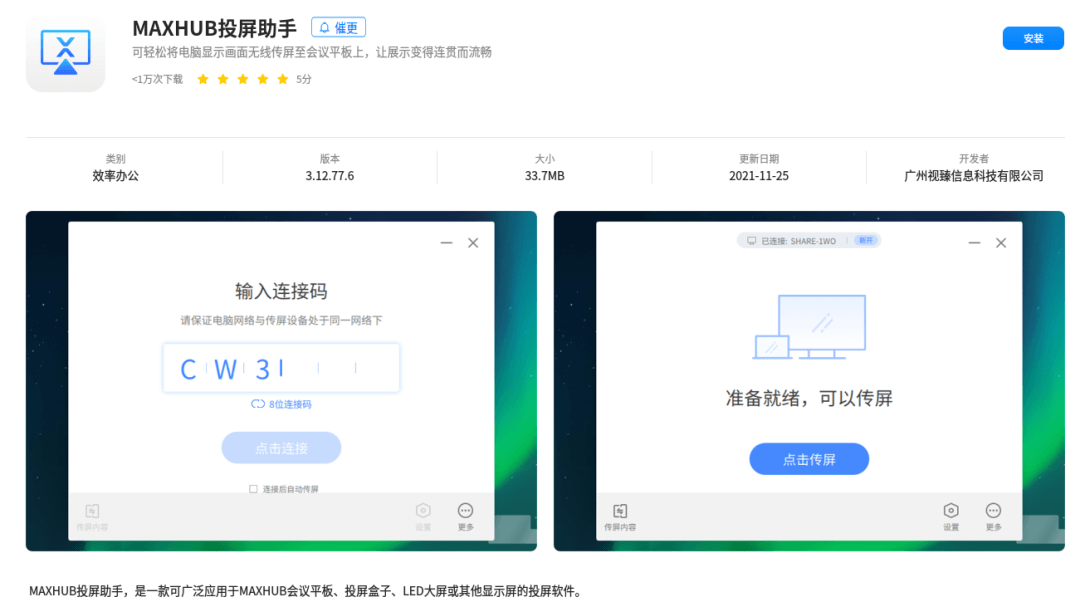Viewport: 1080px width, 602px height.
Task: Click the <1万次下载 download count
Action: (x=157, y=79)
